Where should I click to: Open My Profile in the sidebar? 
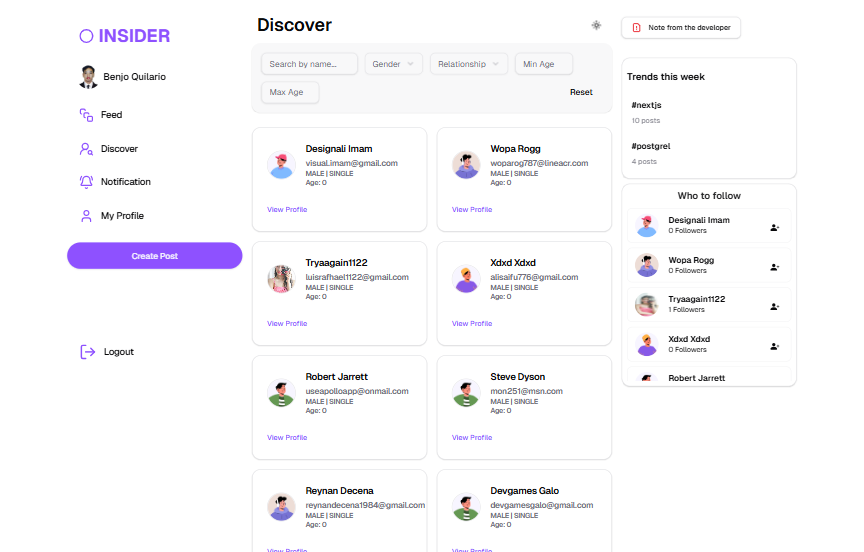(121, 216)
